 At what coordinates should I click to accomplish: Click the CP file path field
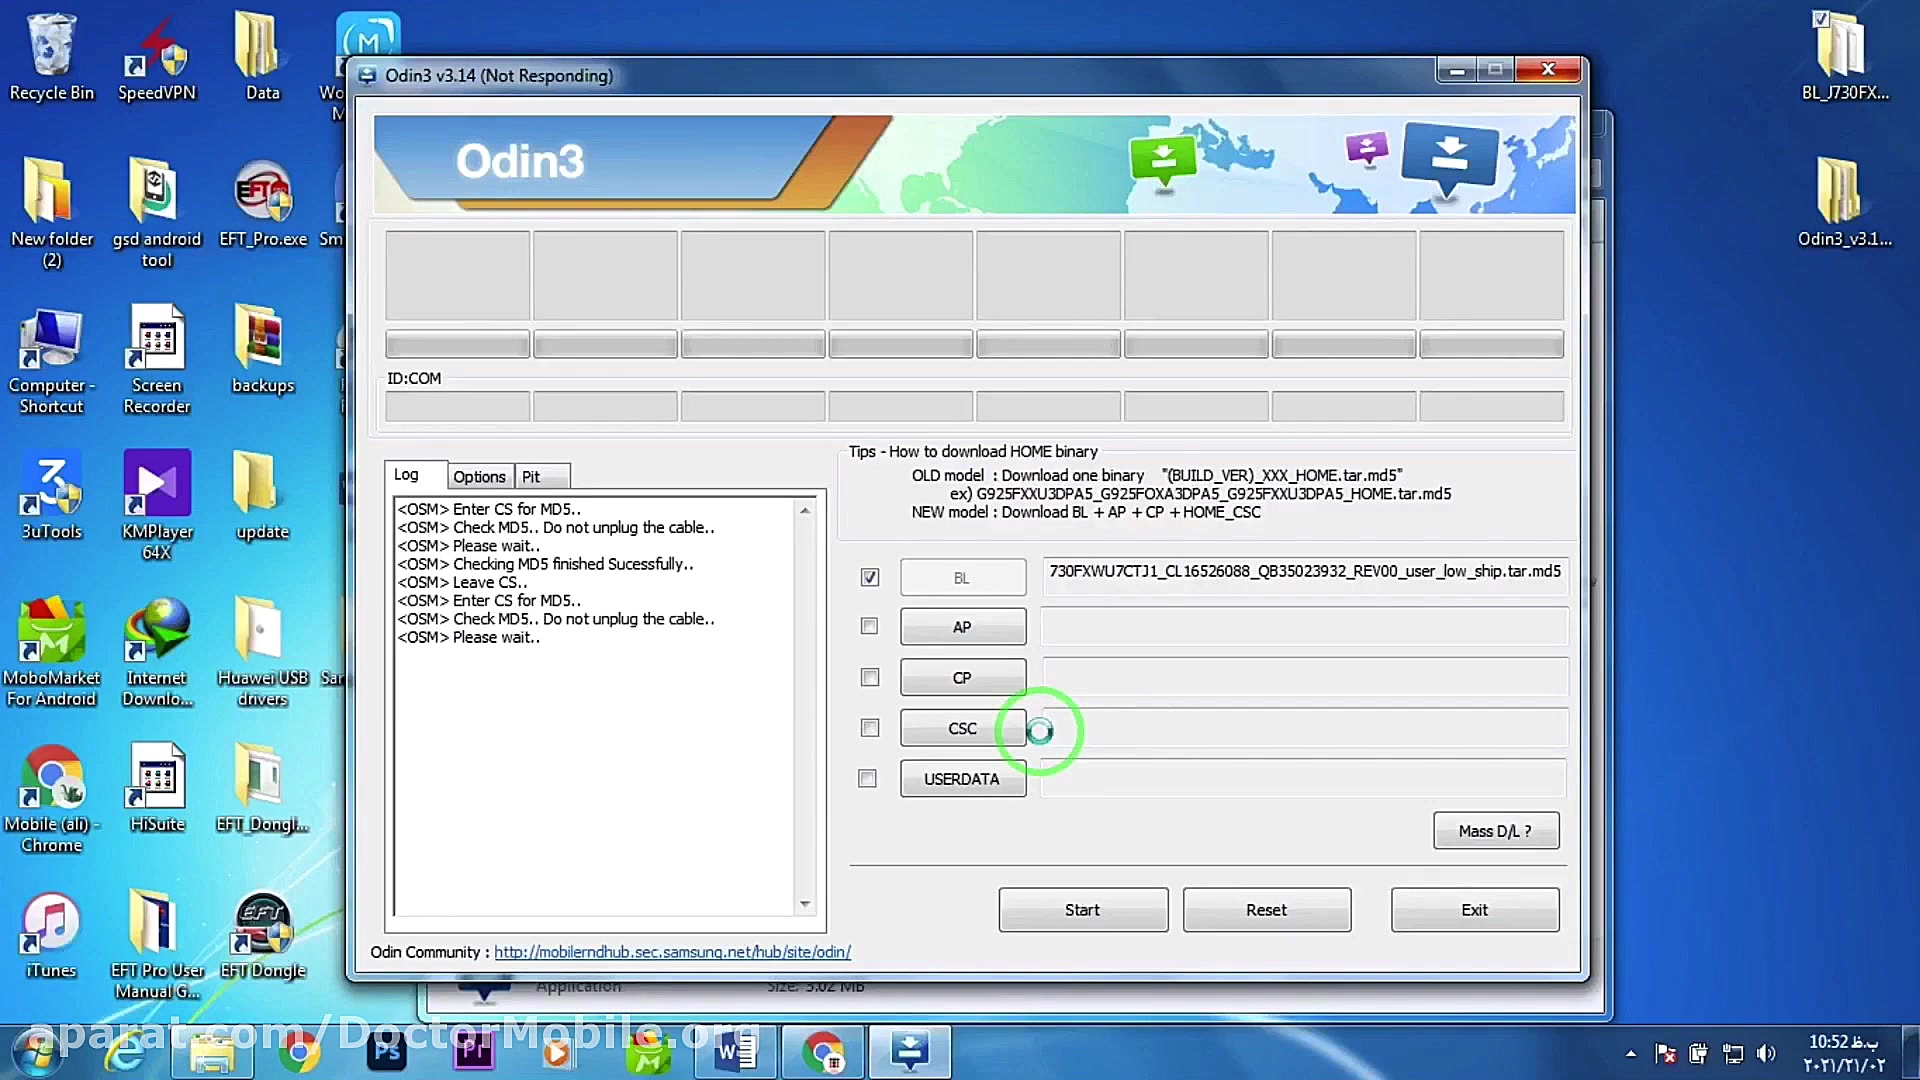point(1304,677)
